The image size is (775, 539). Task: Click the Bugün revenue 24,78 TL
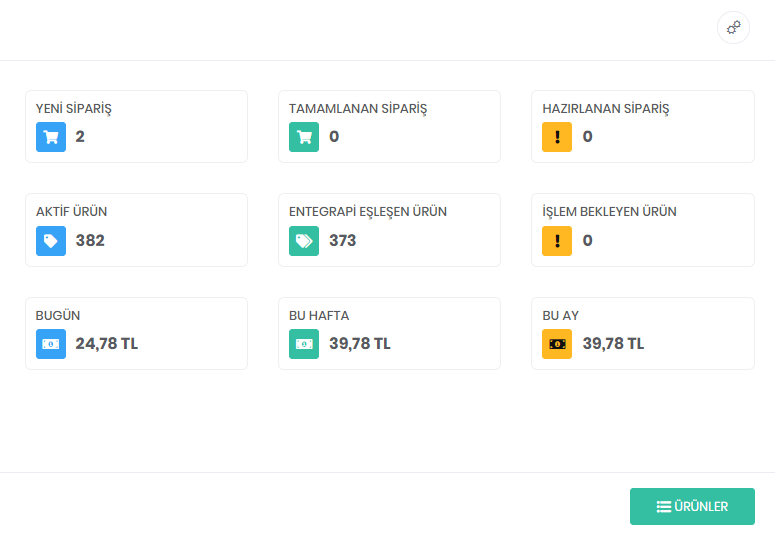pos(107,344)
